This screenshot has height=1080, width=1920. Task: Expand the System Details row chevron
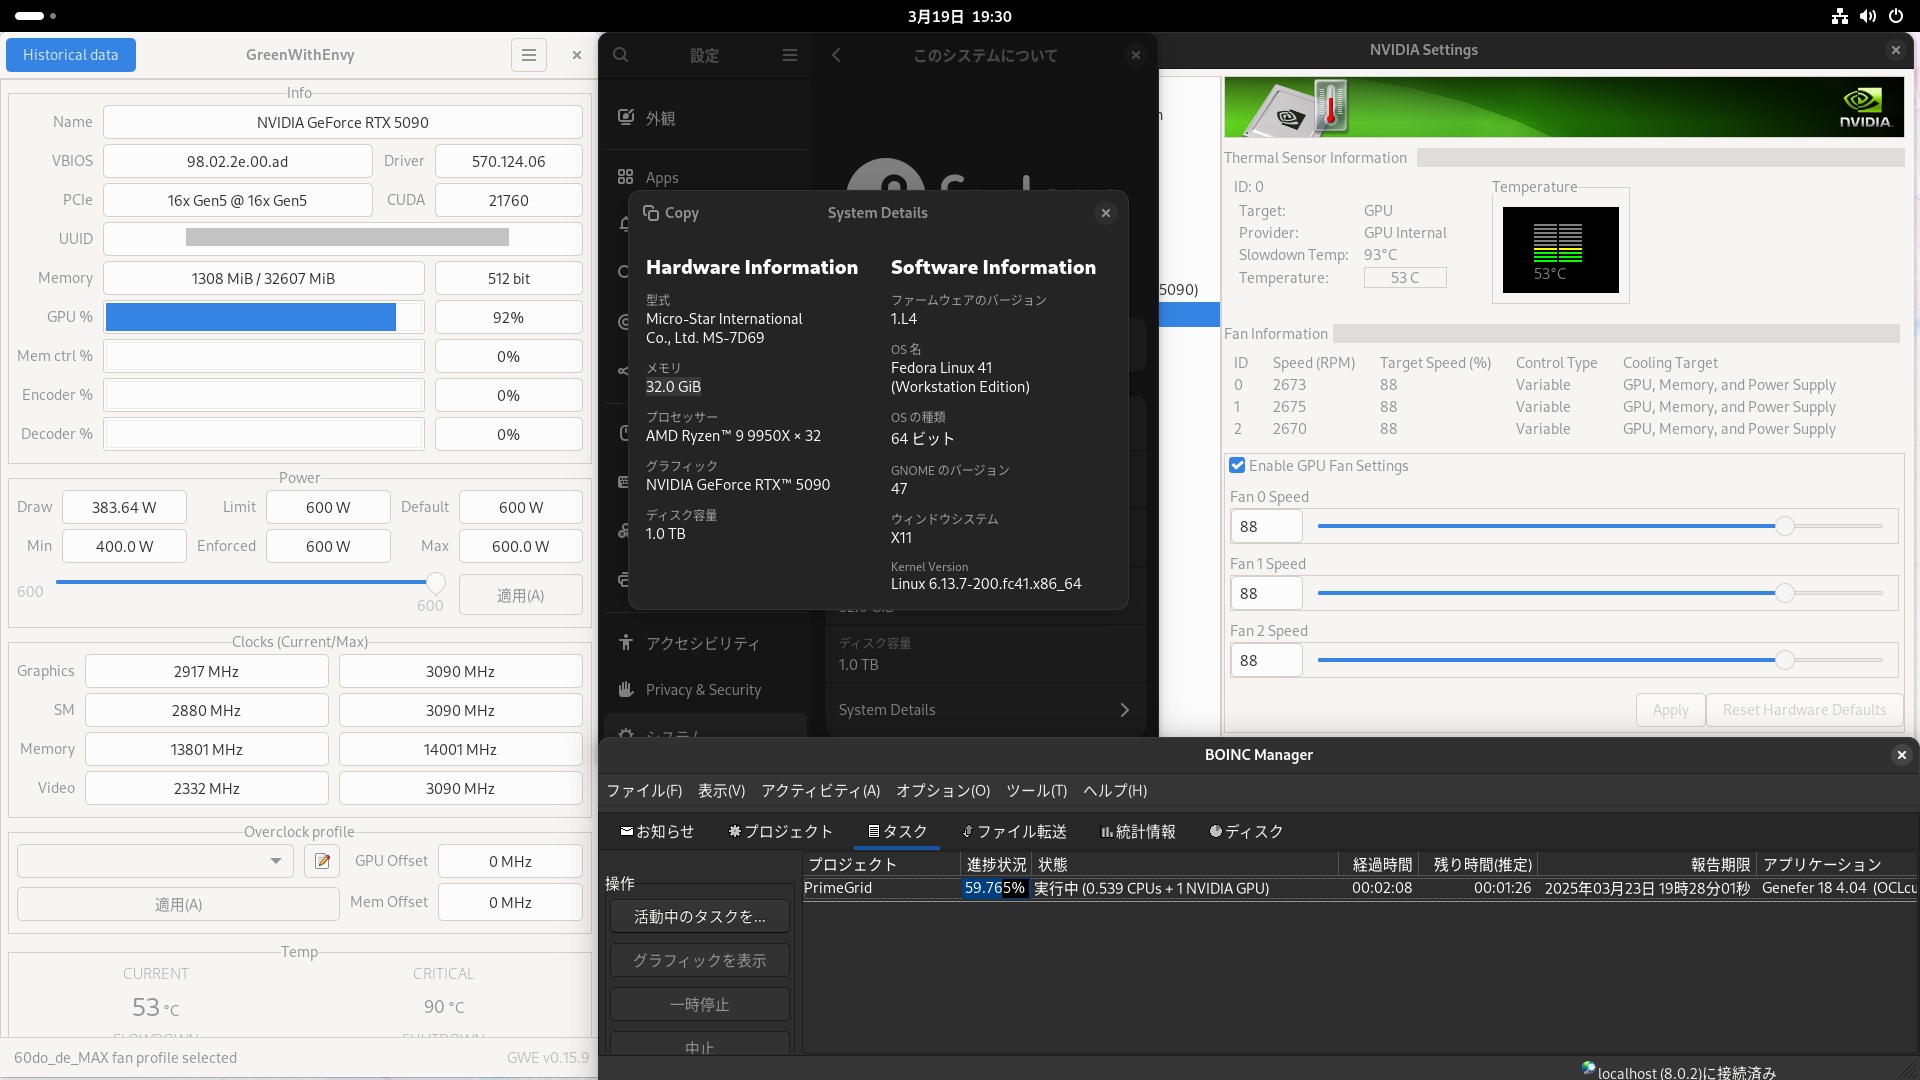point(1124,710)
